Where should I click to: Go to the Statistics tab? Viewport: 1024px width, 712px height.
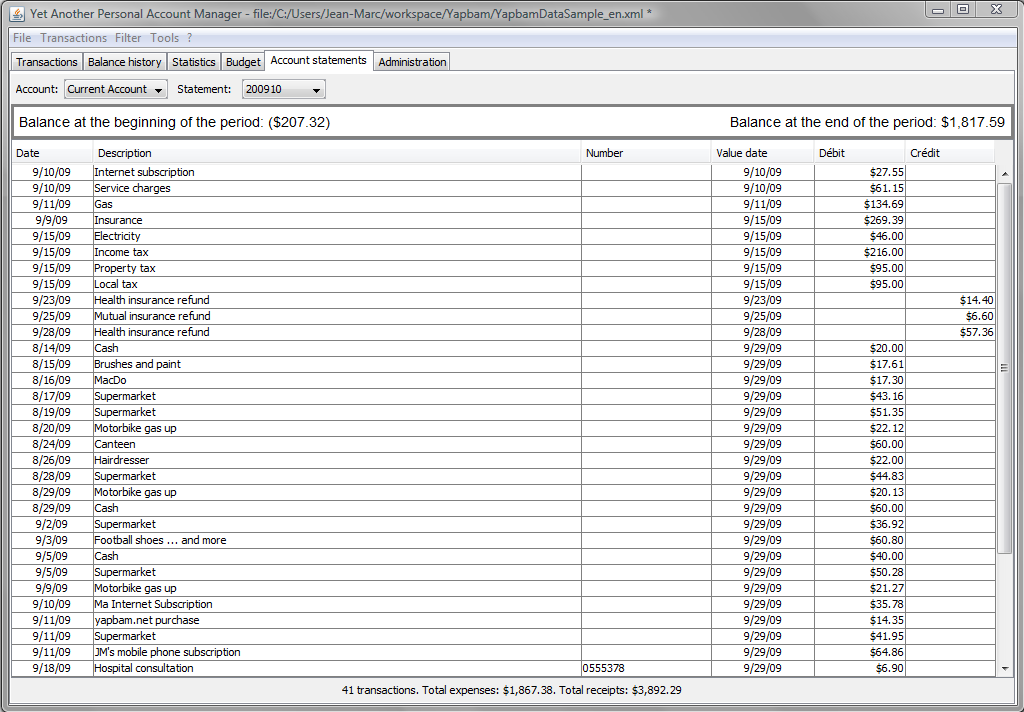click(x=193, y=62)
